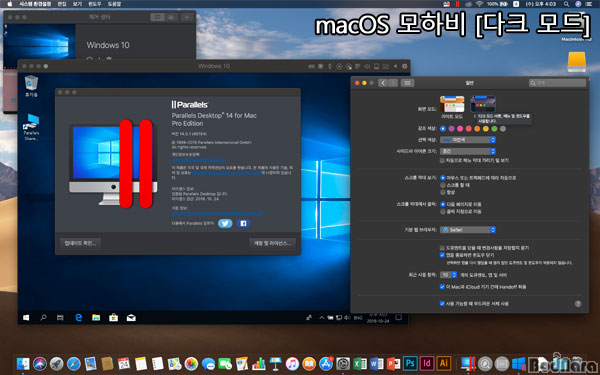
Task: Open Task View in Windows taskbar
Action: (60, 318)
